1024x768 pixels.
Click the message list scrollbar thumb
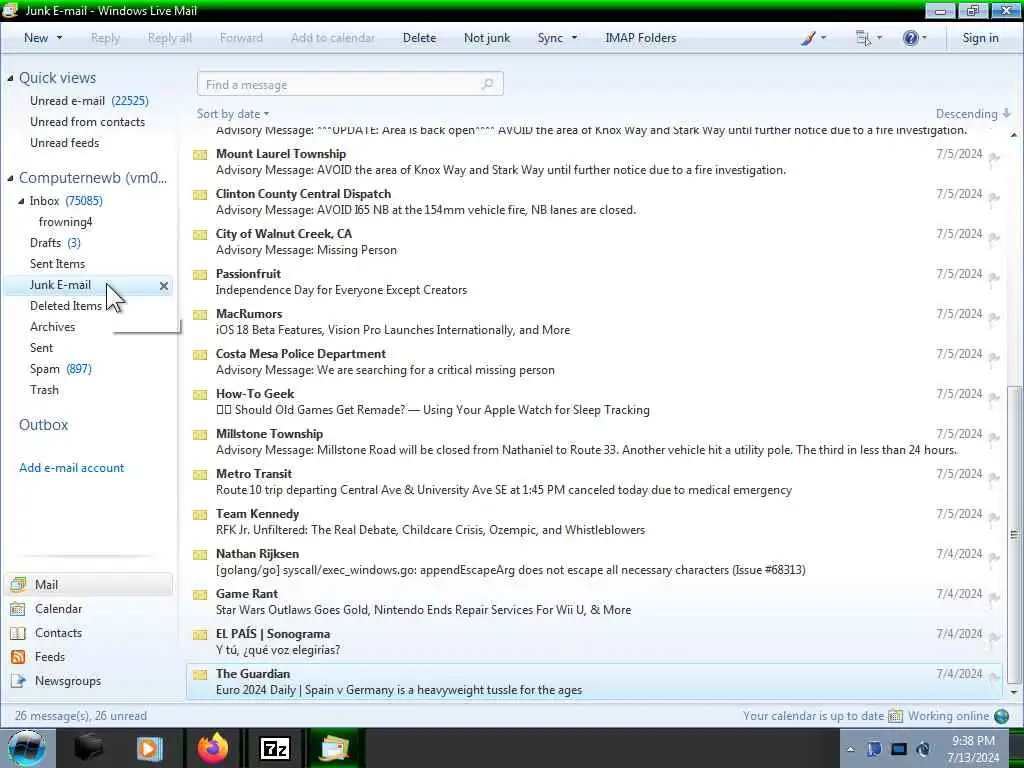(1014, 534)
